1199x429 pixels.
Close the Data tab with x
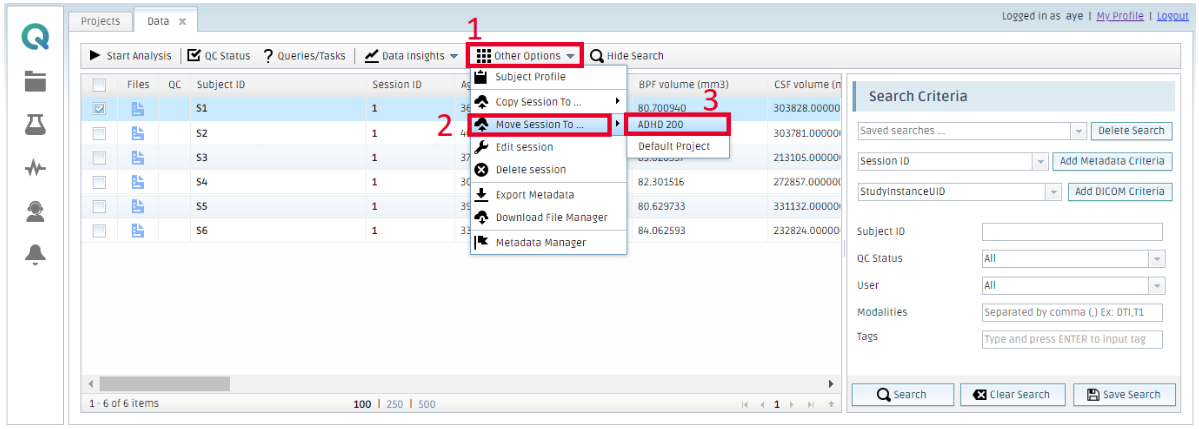click(x=182, y=21)
